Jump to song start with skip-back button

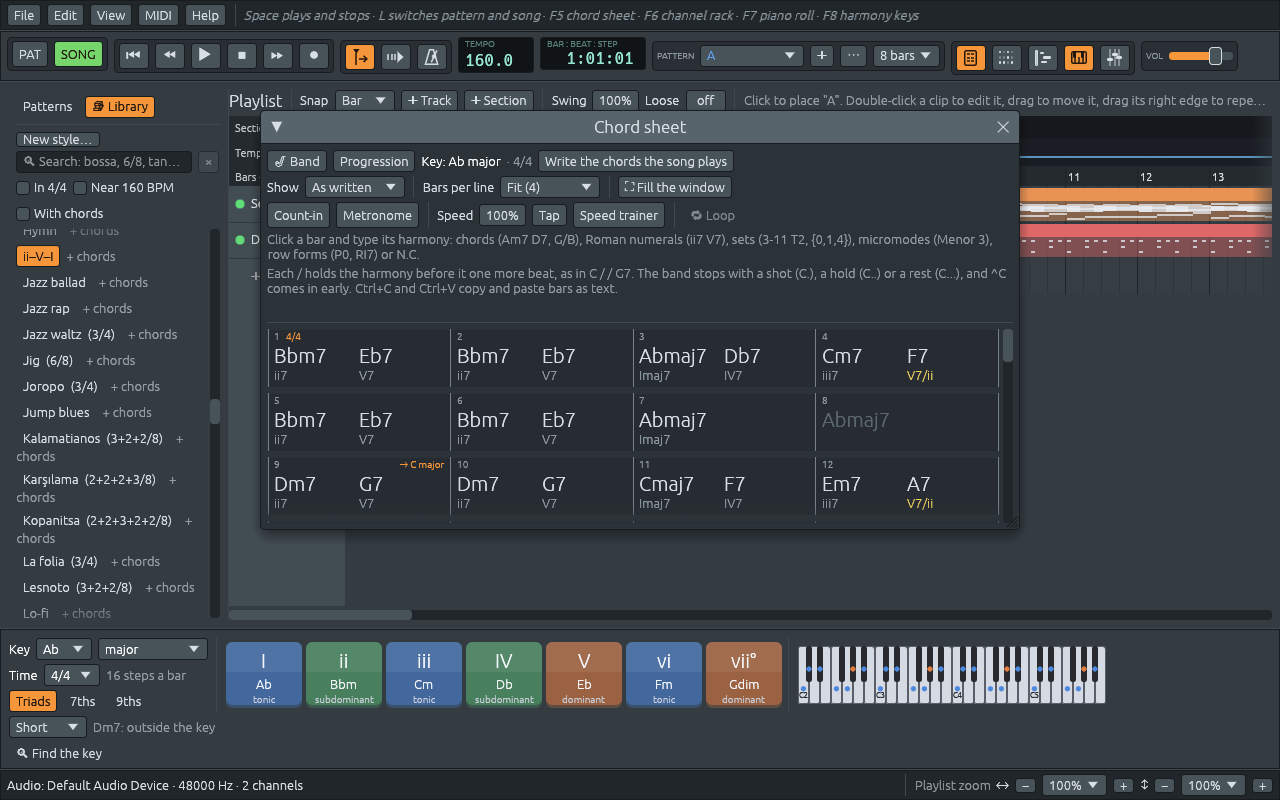pos(132,56)
